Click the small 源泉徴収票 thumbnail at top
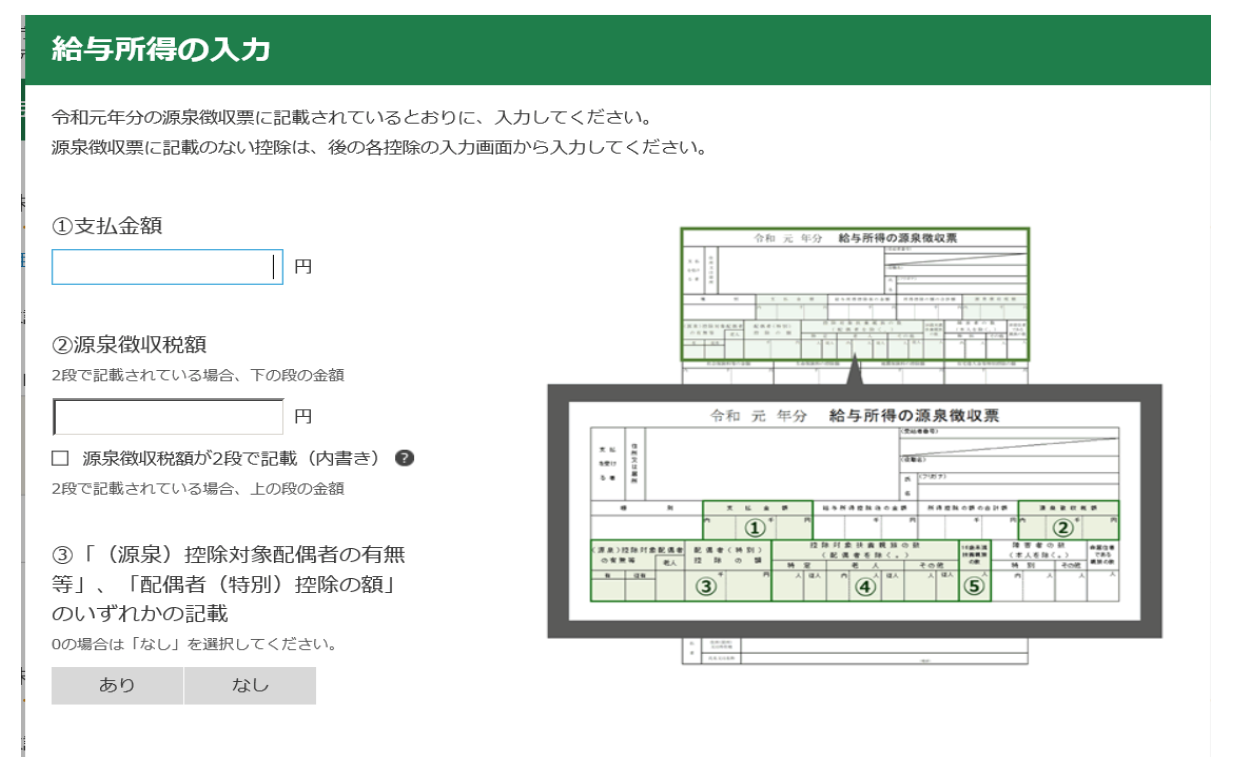Screen dimensions: 1243x776 point(854,293)
